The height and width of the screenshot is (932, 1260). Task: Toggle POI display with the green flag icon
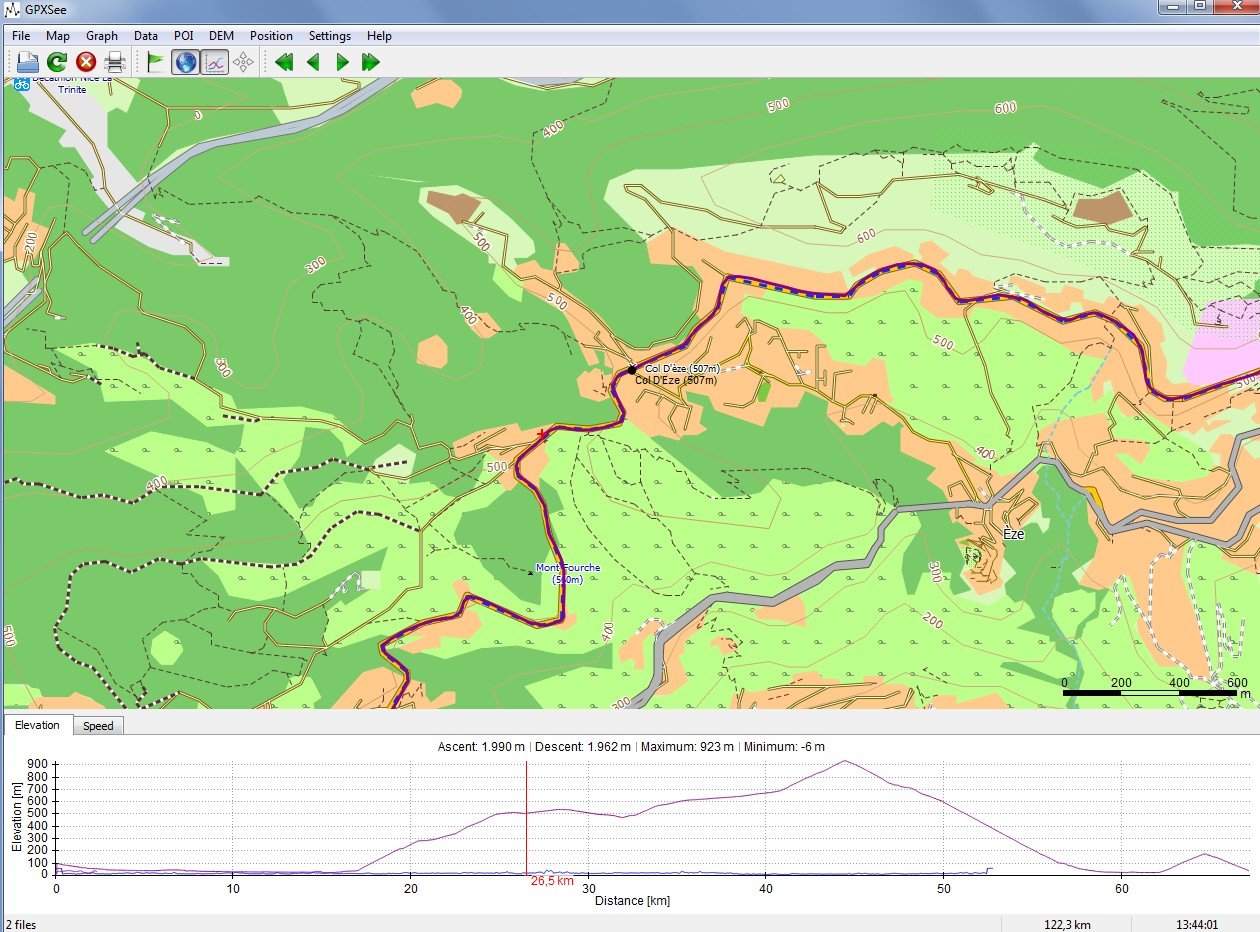point(155,62)
